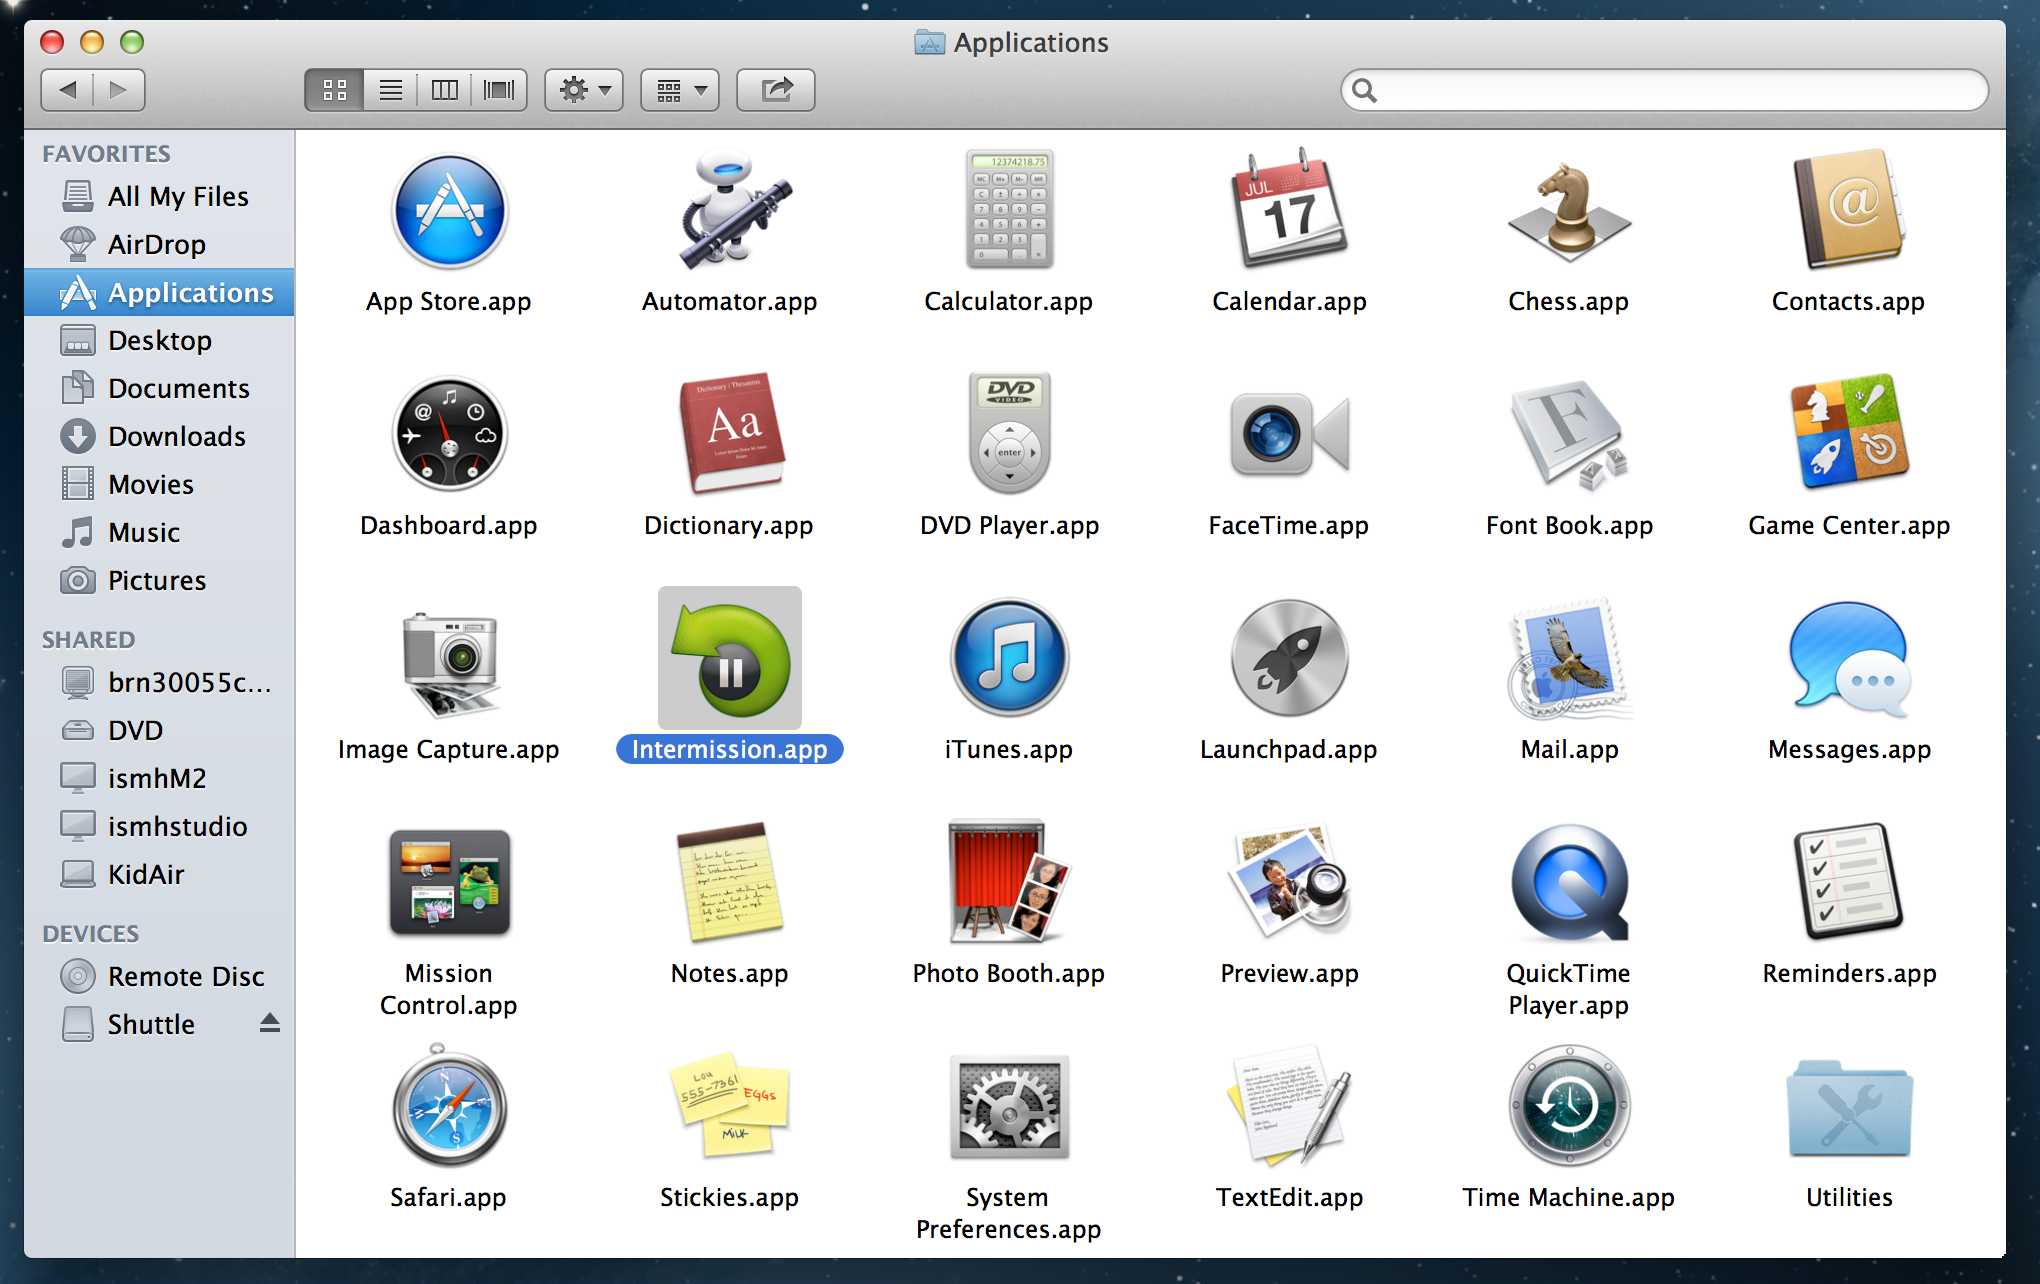Image resolution: width=2040 pixels, height=1284 pixels.
Task: Open Documents in the sidebar
Action: click(x=160, y=388)
